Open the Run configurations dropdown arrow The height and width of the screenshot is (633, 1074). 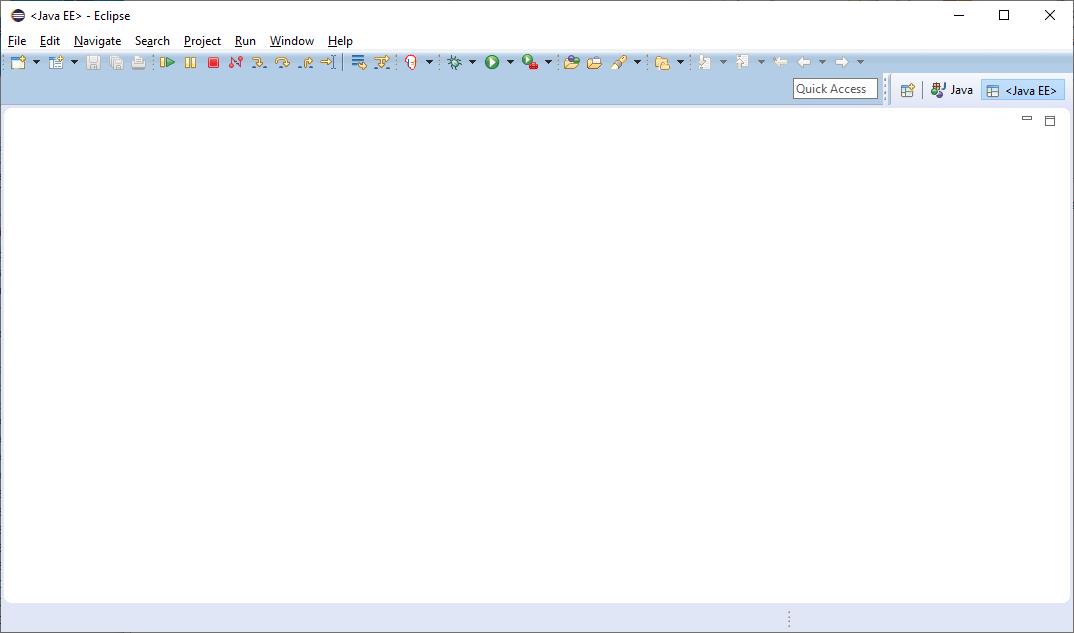[x=510, y=62]
